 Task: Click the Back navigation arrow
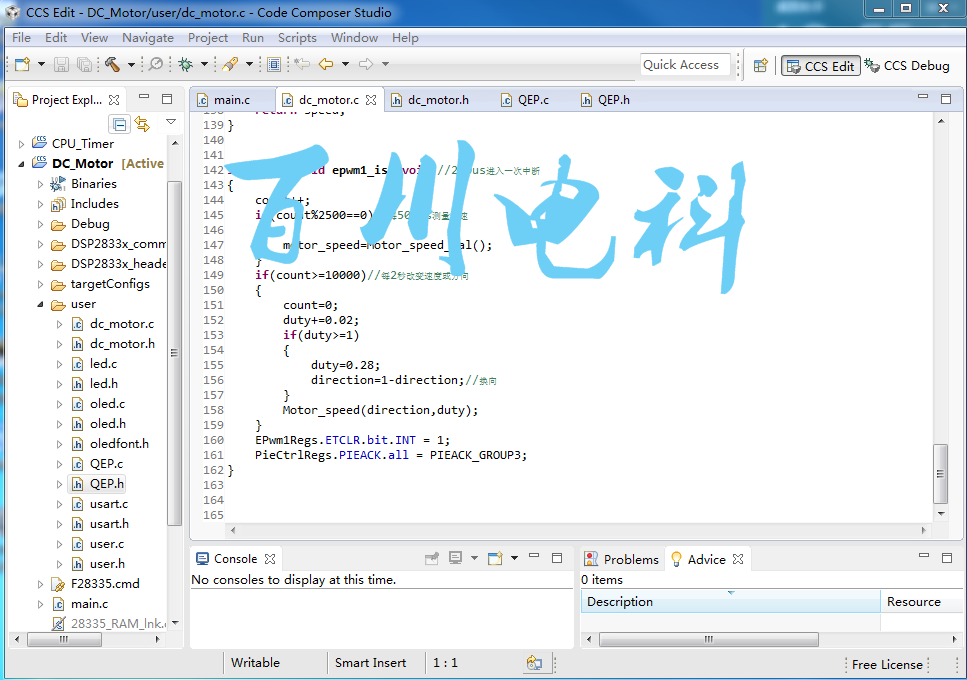326,63
